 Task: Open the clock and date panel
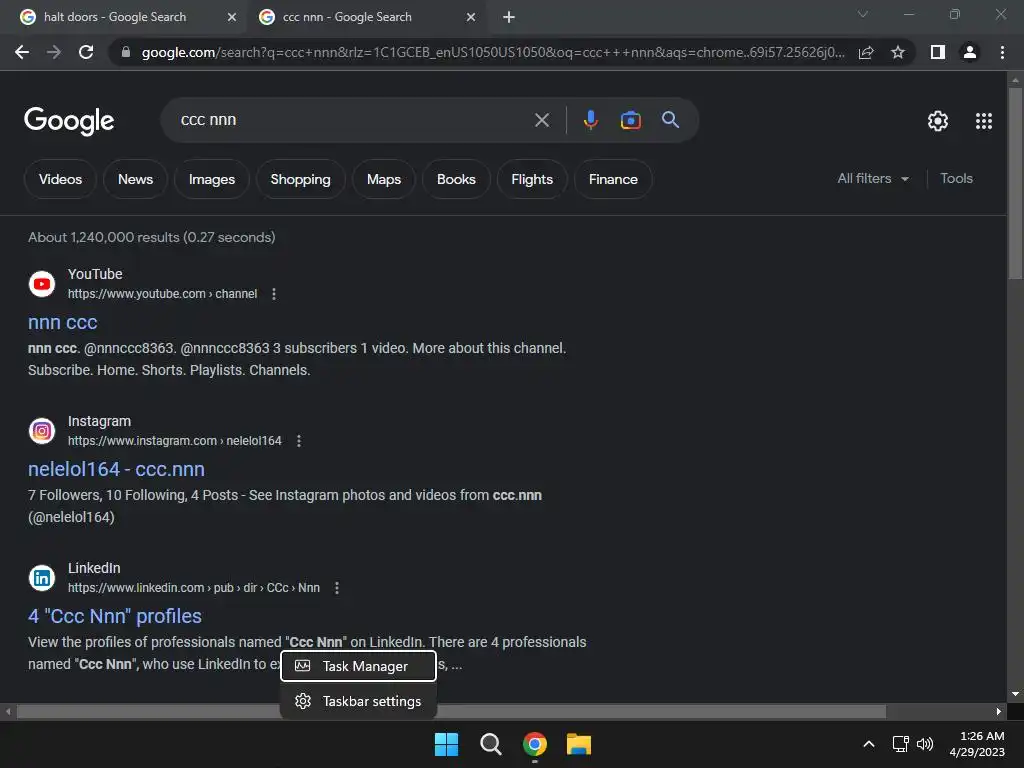[x=977, y=744]
